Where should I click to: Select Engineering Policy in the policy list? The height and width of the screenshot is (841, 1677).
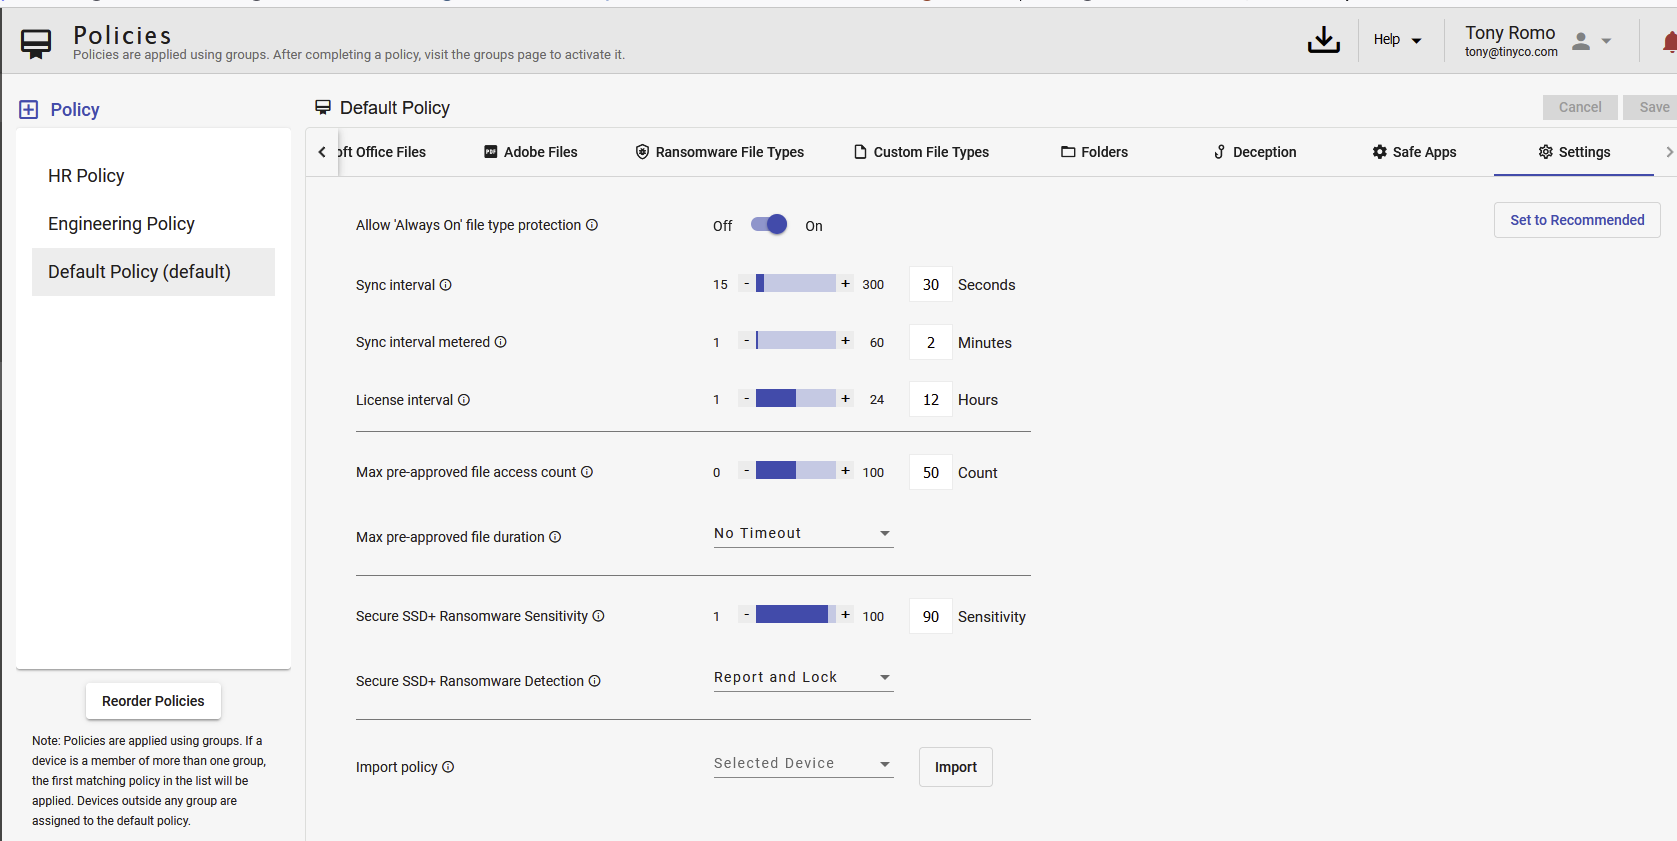(121, 224)
